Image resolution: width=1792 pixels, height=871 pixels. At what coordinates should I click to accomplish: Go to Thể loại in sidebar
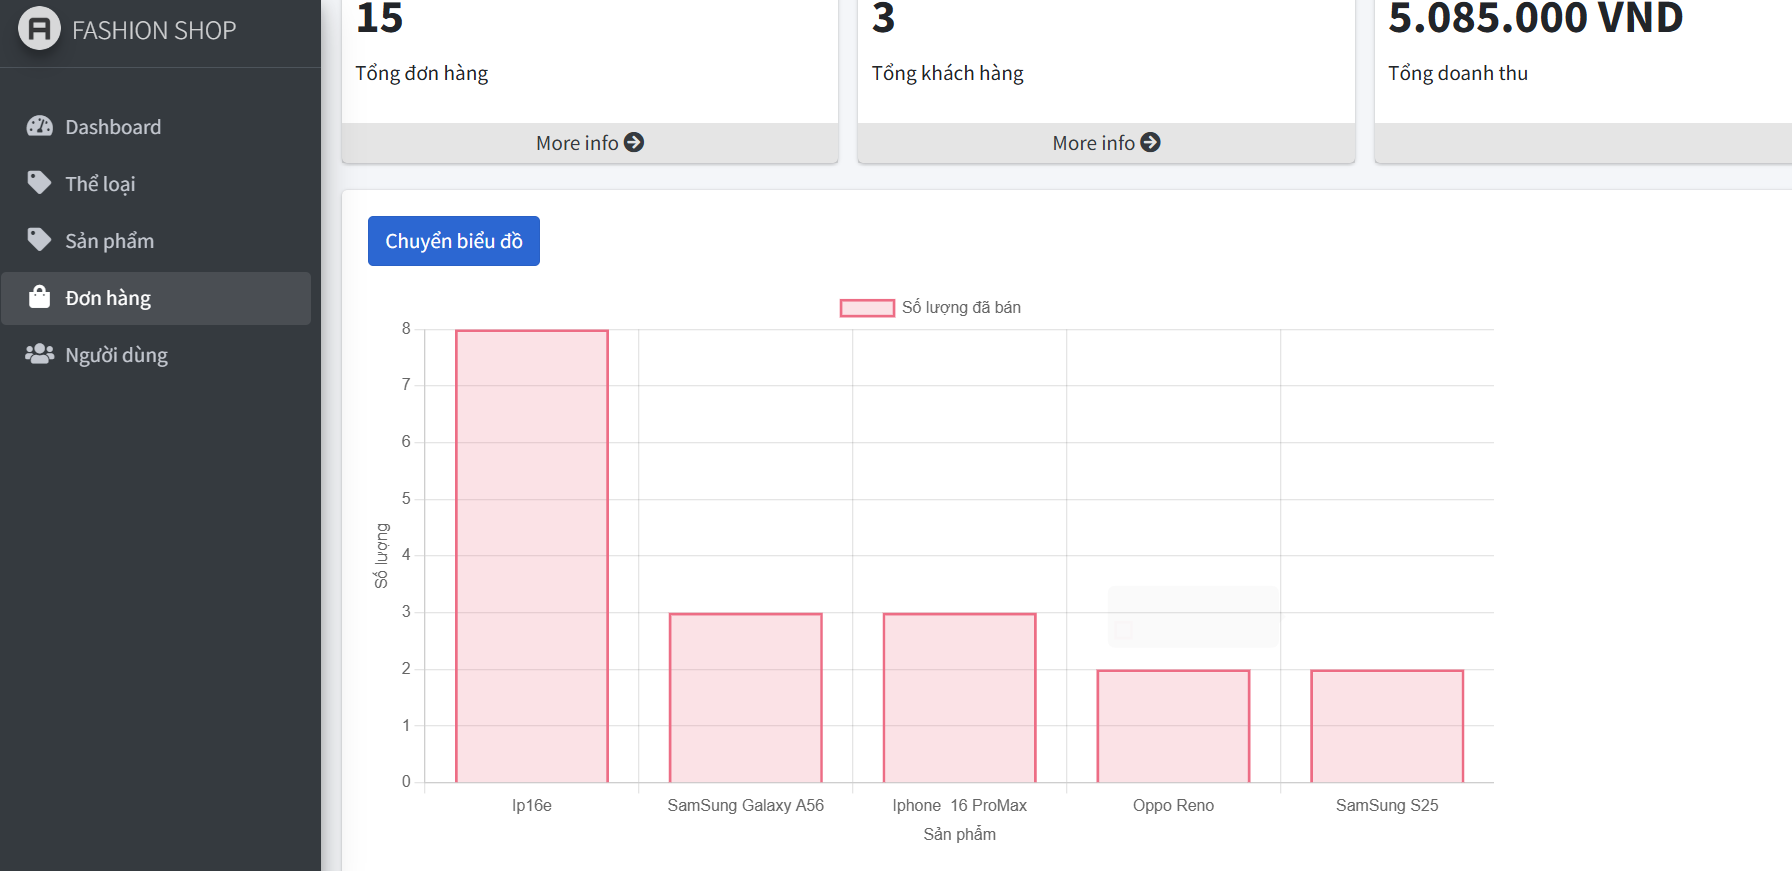point(156,184)
